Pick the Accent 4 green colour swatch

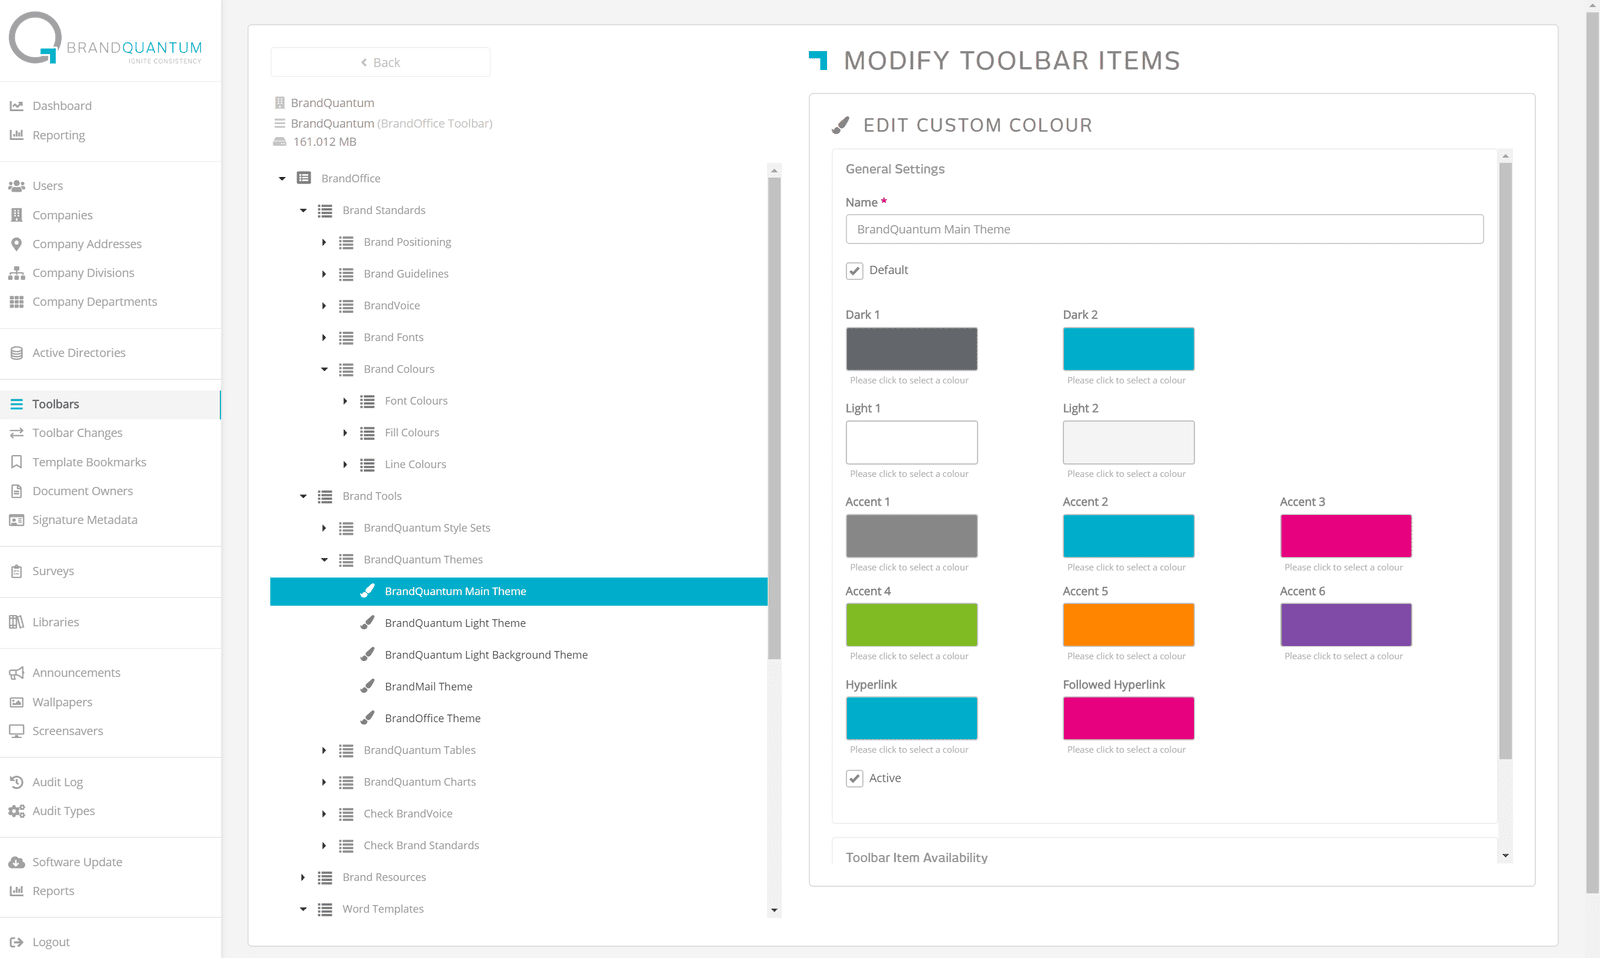coord(911,625)
